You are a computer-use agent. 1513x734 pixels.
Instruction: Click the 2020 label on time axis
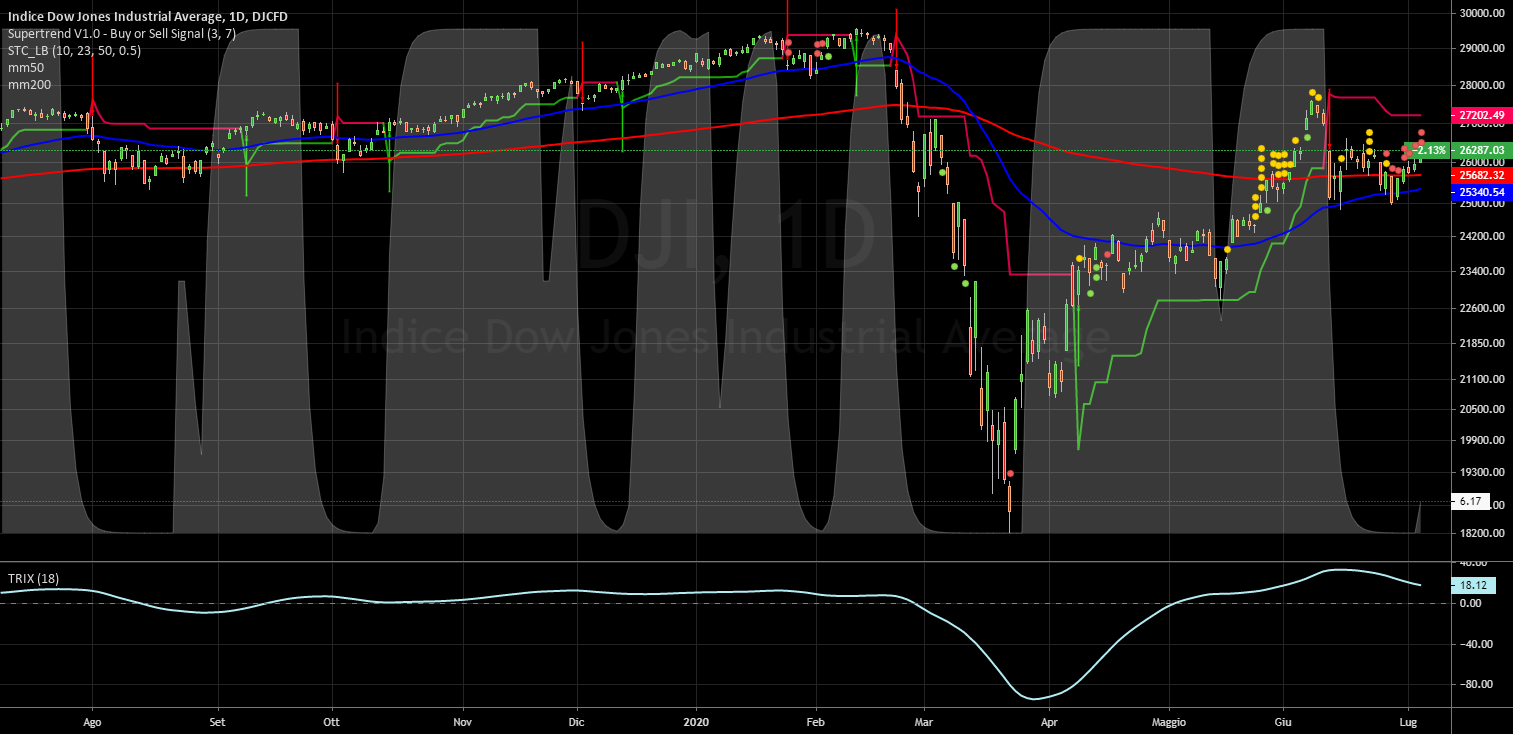[694, 720]
